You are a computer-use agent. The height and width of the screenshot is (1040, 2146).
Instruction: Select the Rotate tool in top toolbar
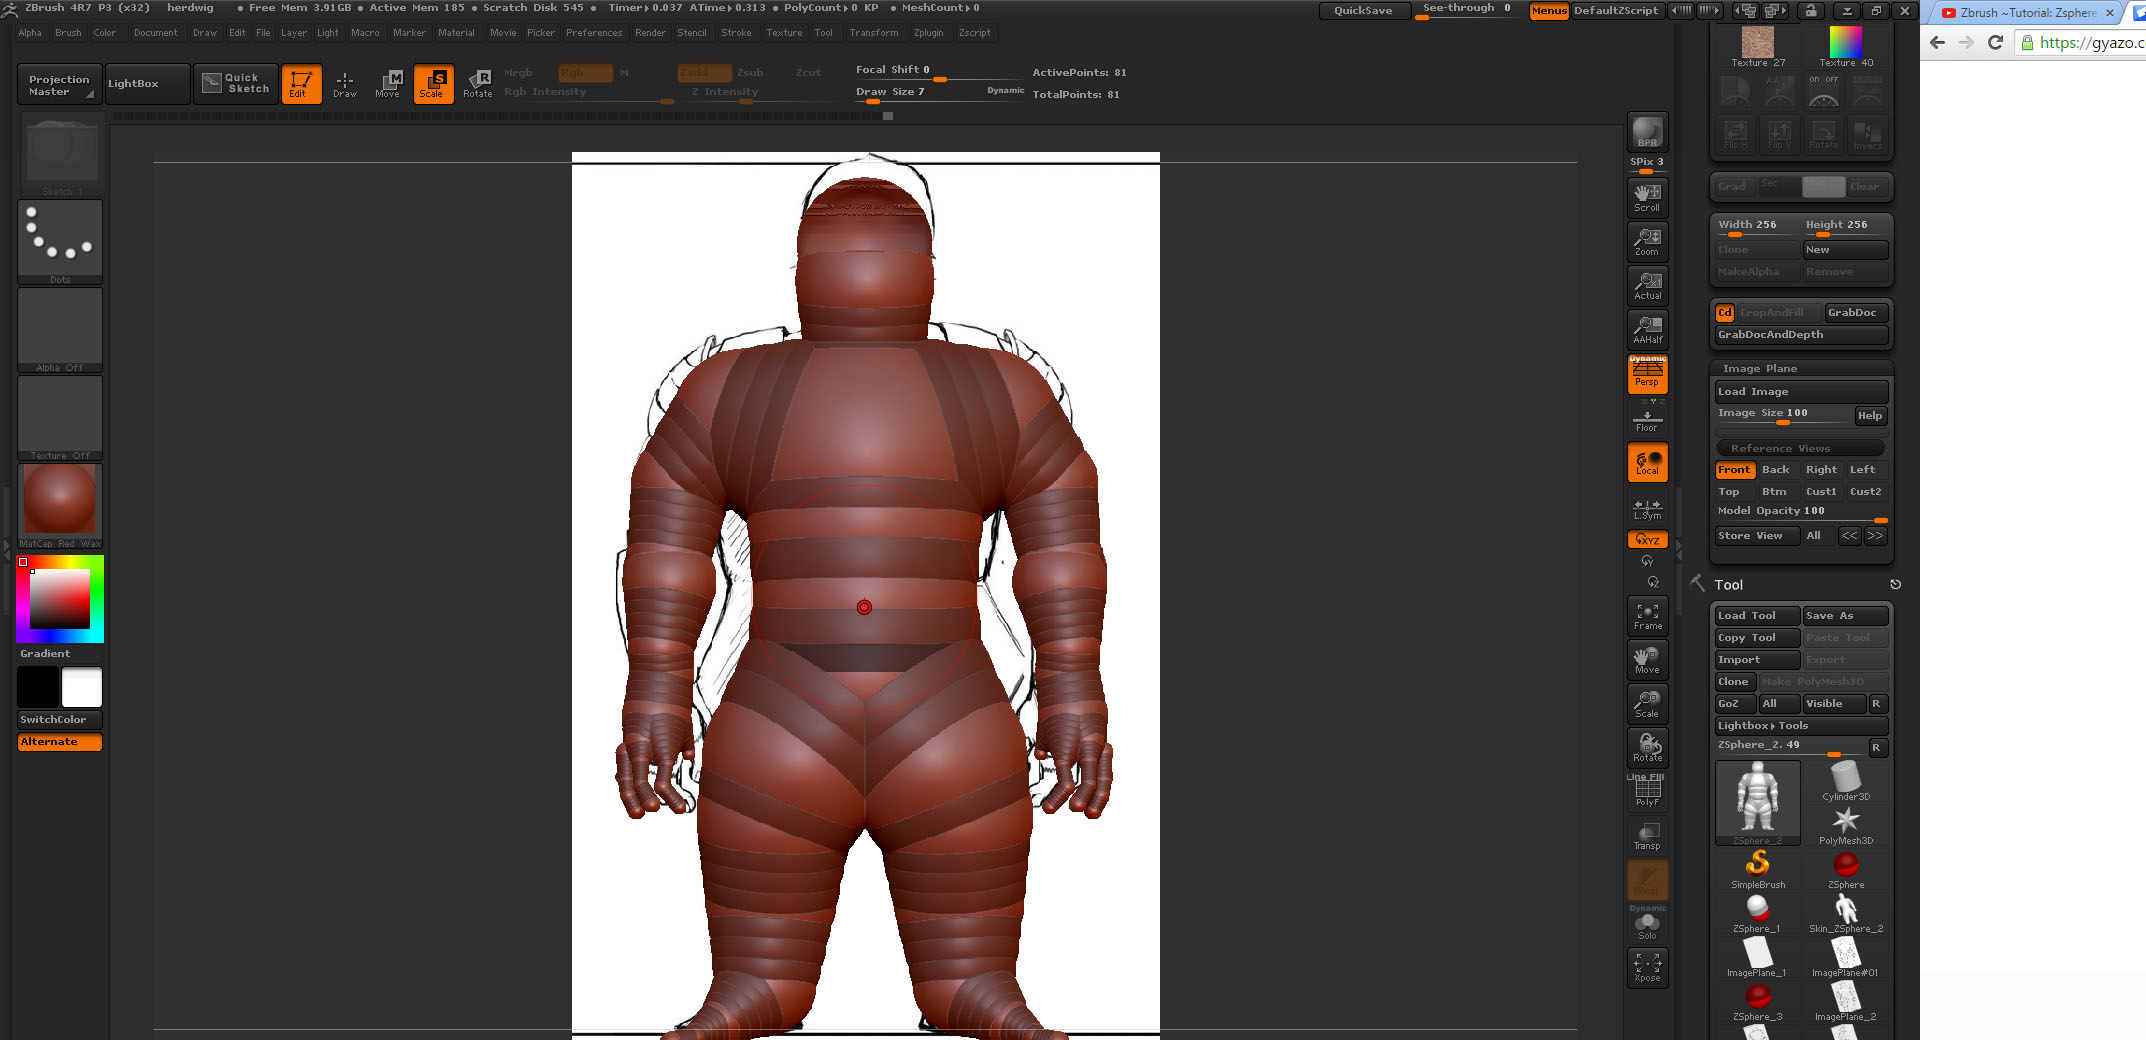pyautogui.click(x=477, y=83)
